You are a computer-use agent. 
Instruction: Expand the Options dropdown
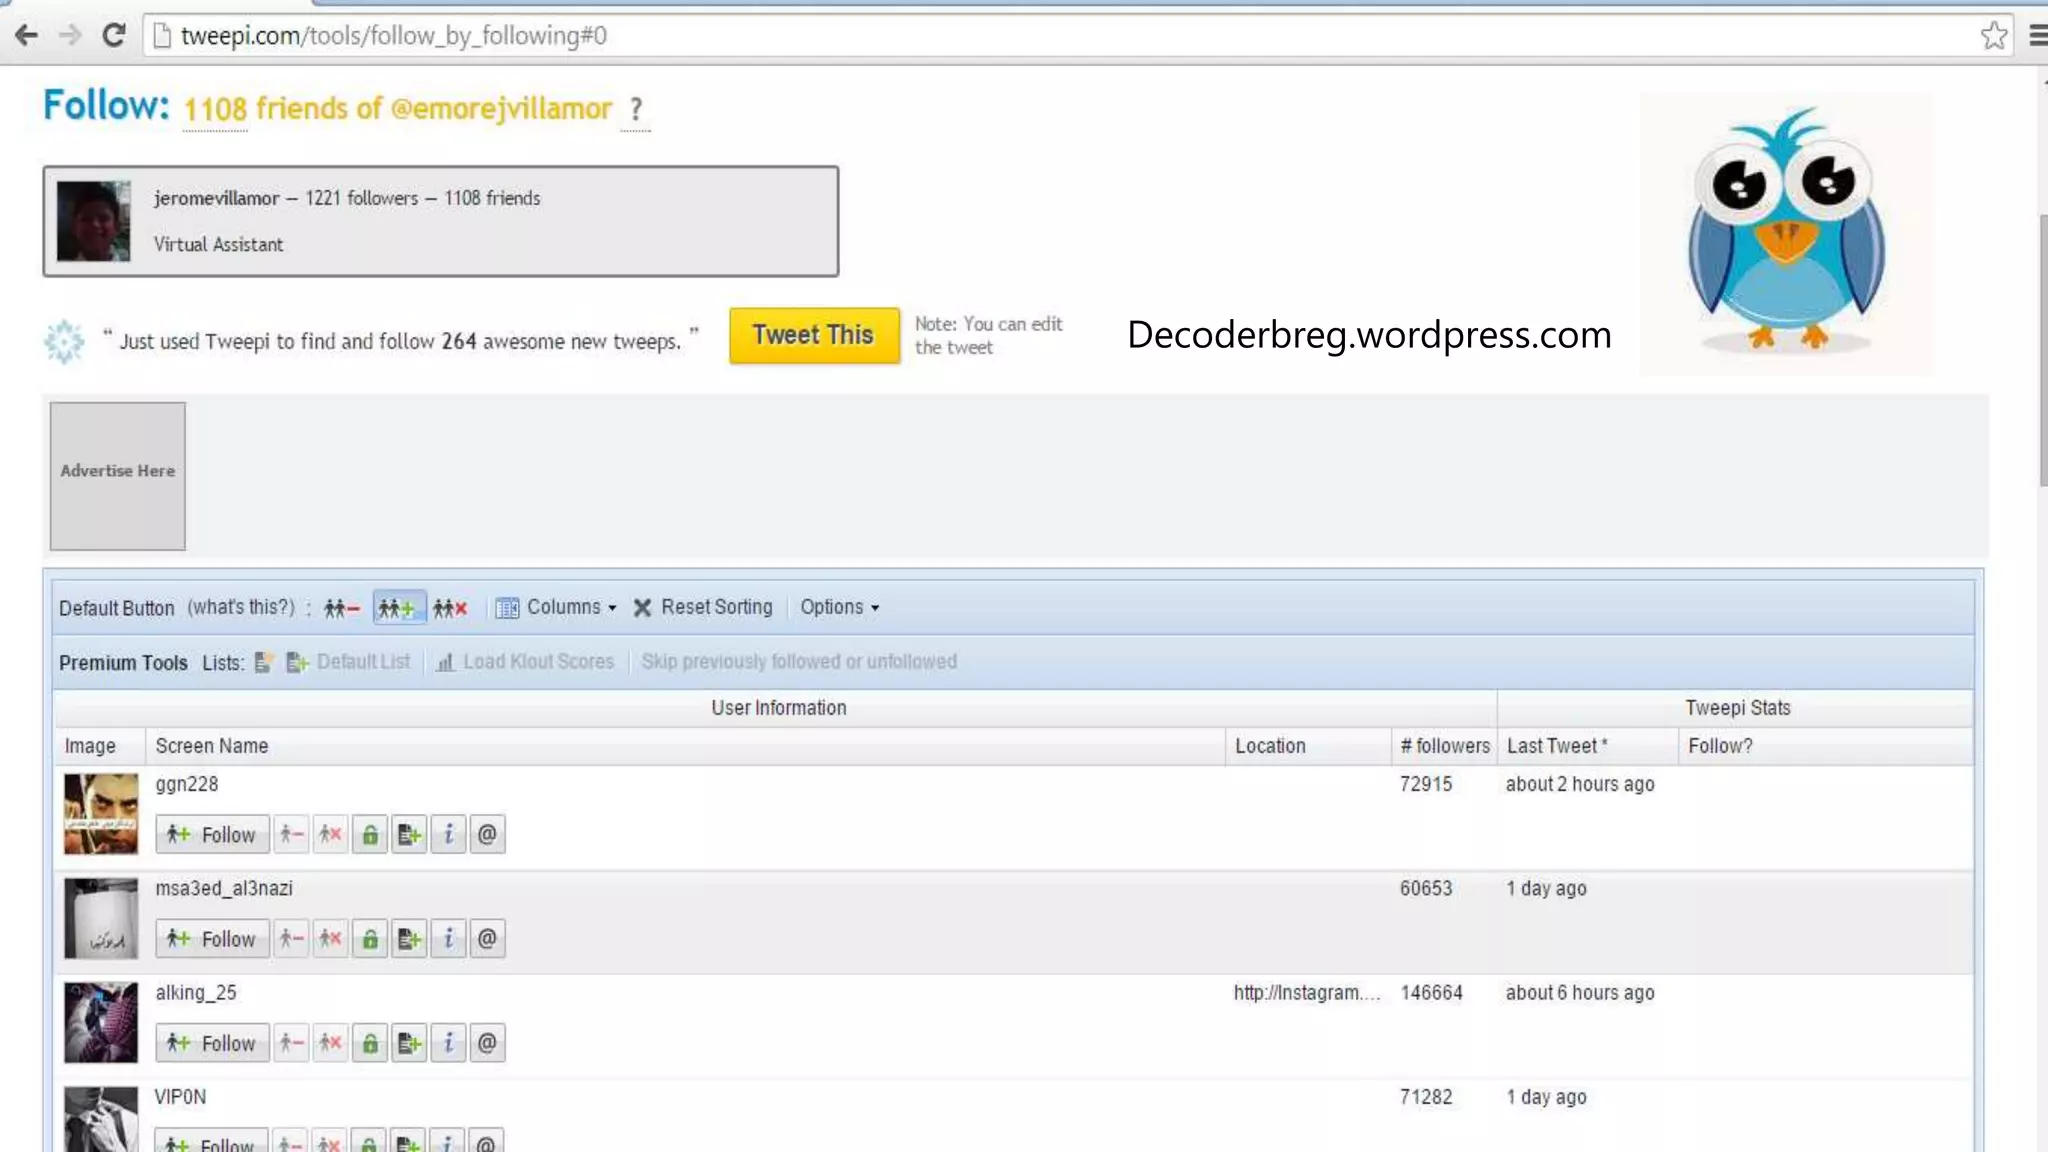839,608
